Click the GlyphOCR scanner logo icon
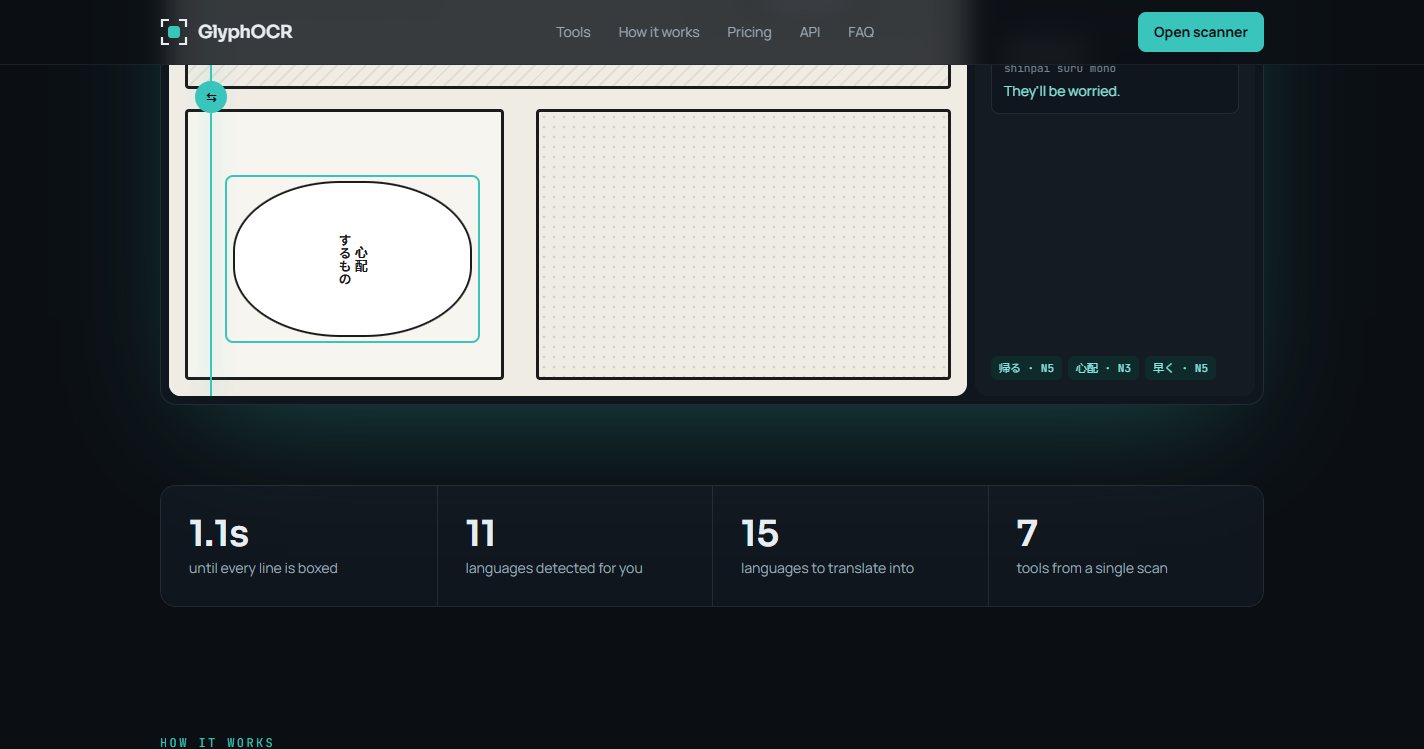Screen dimensions: 1424x749 (174, 32)
